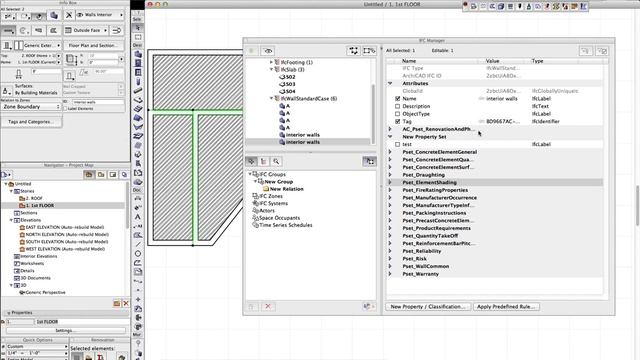This screenshot has height=360, width=640.
Task: Click the wall settings icon in Info Box
Action: tap(54, 15)
